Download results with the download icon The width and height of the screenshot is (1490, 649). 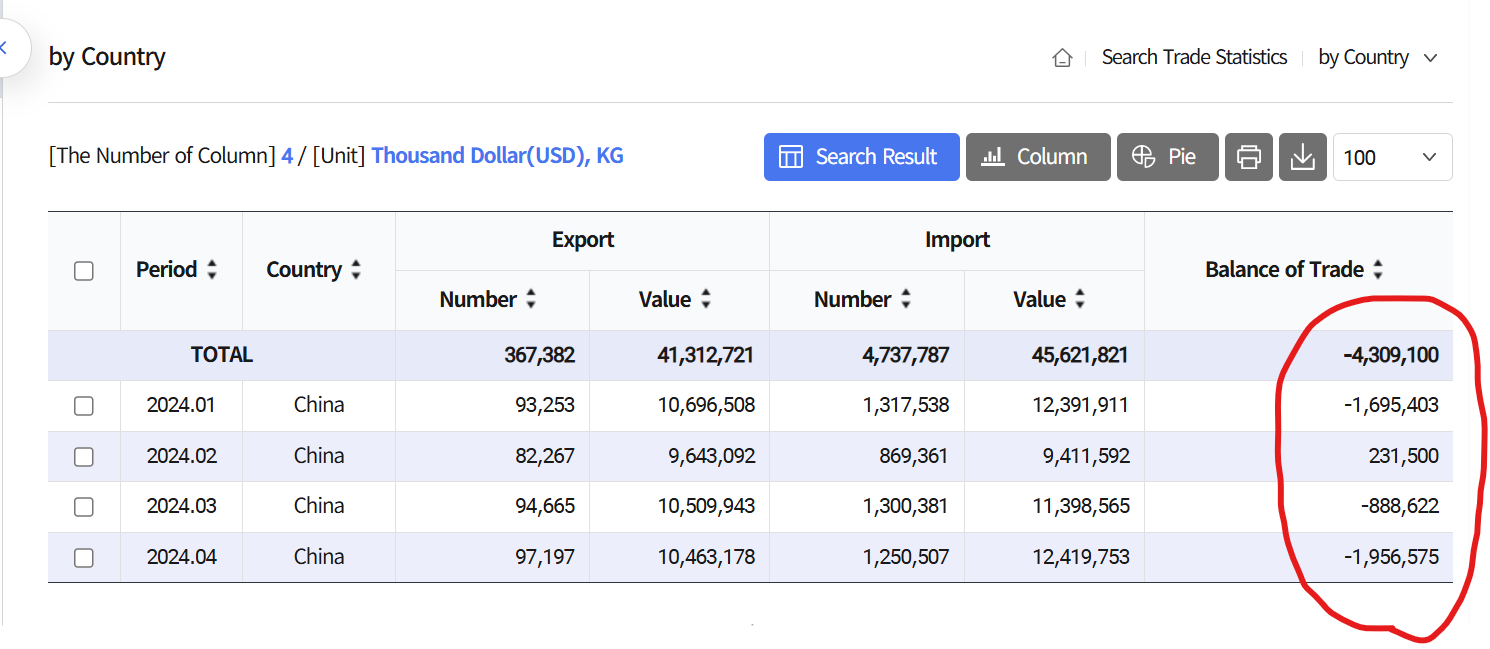click(1303, 157)
